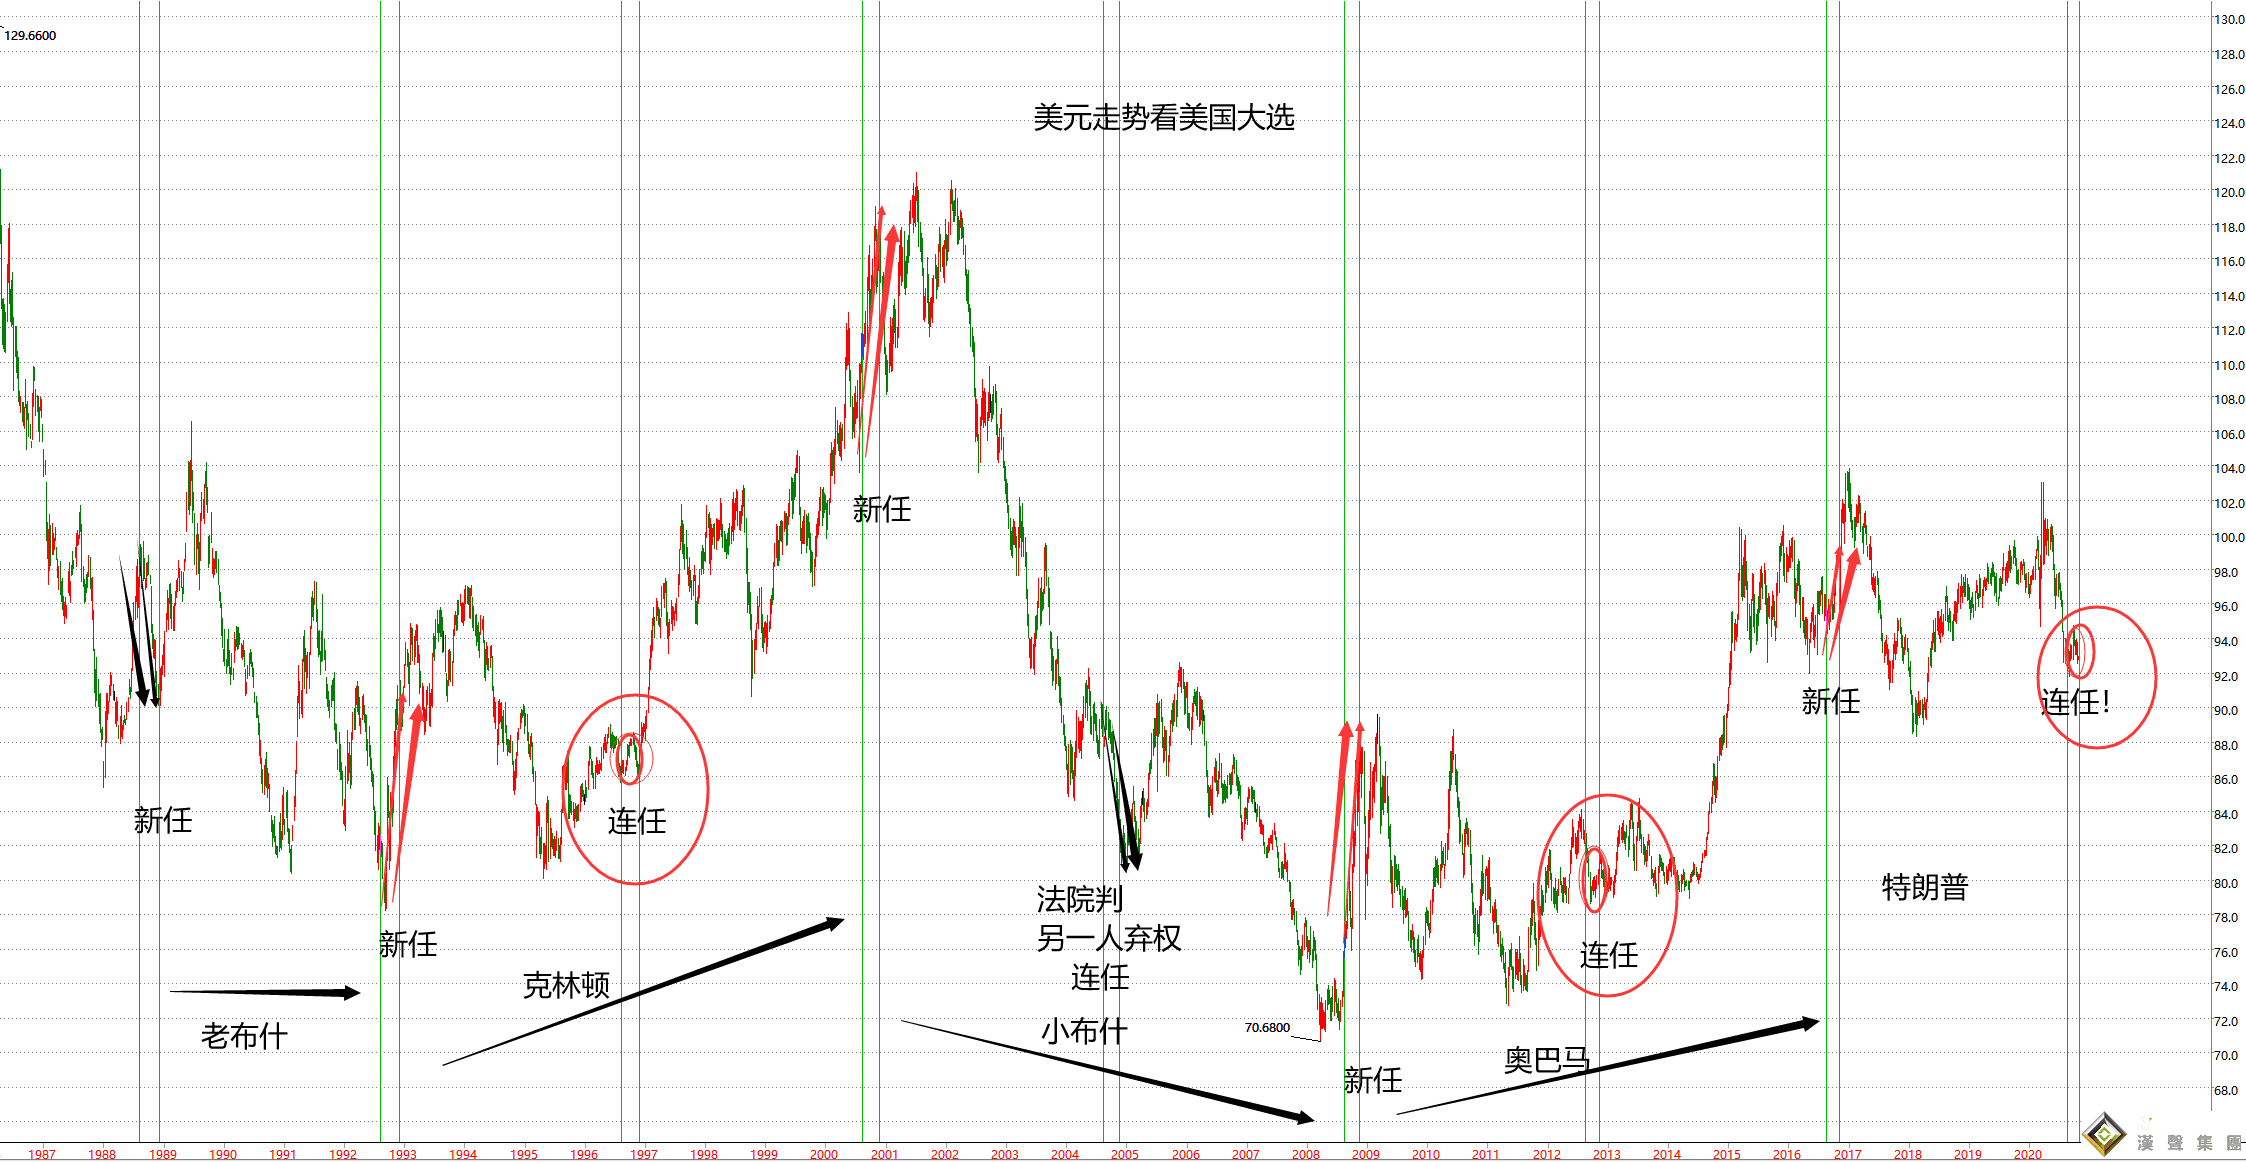2246x1162 pixels.
Task: Click the chart title 美元走势看美国大选
Action: pos(1163,118)
